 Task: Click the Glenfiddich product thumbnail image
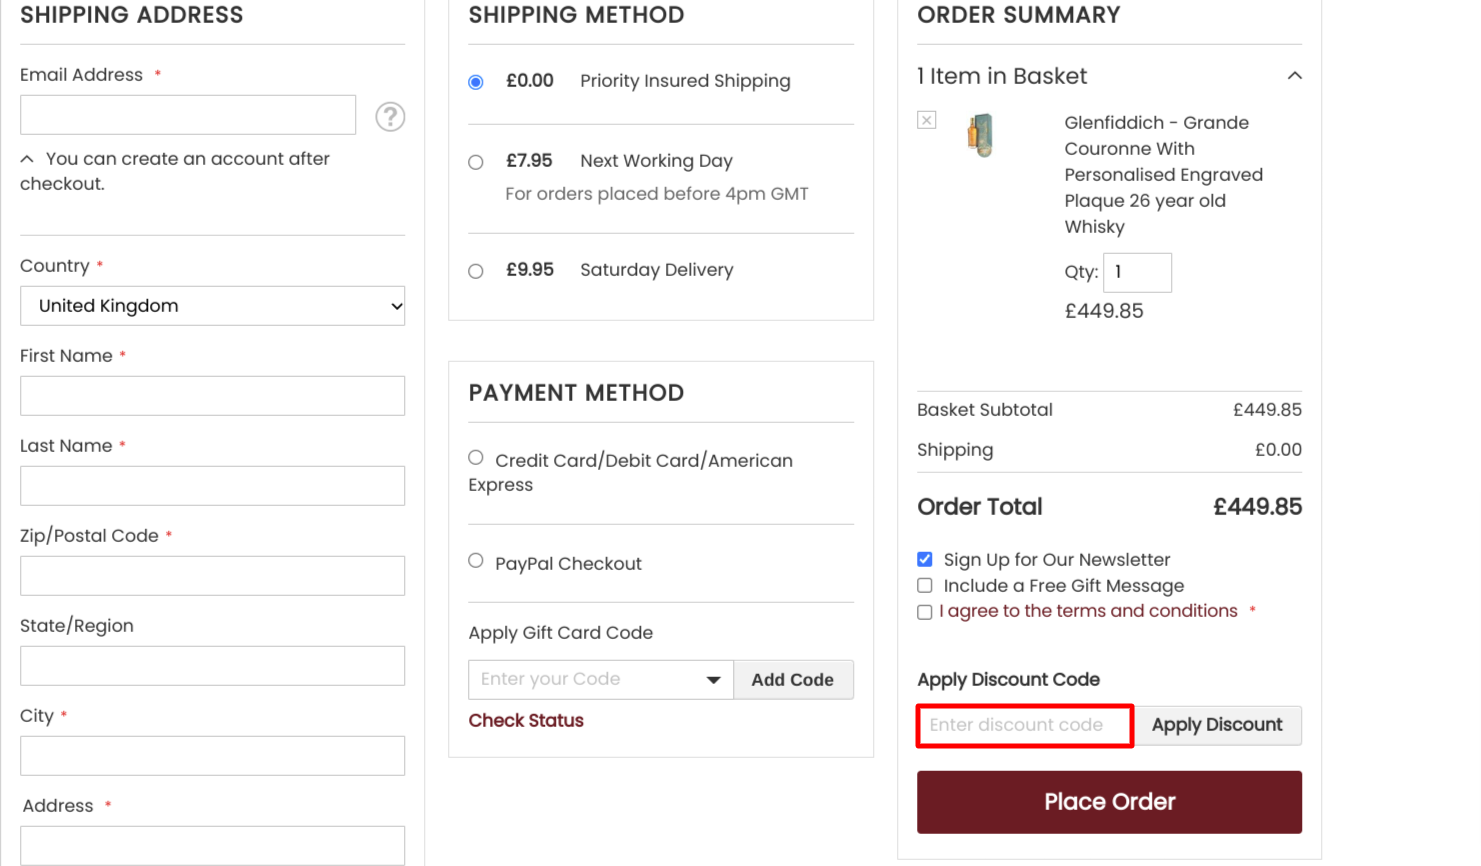[980, 135]
